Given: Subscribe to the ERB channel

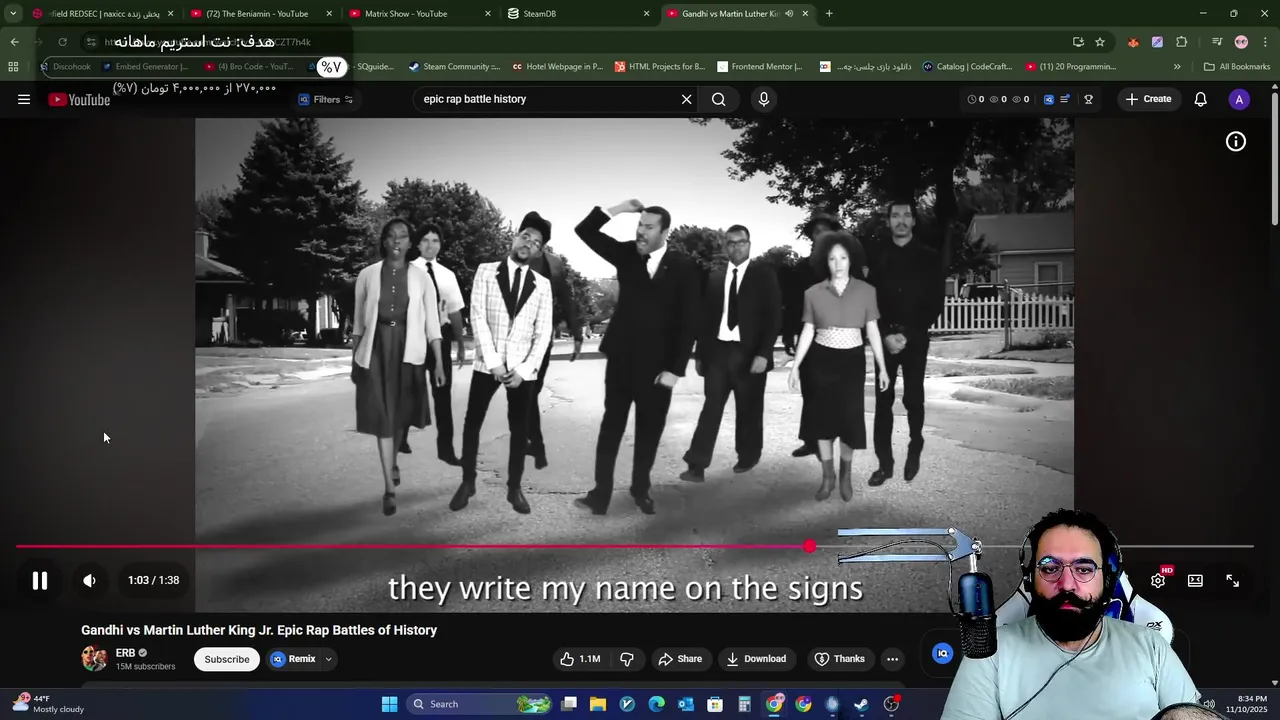Looking at the screenshot, I should (227, 659).
